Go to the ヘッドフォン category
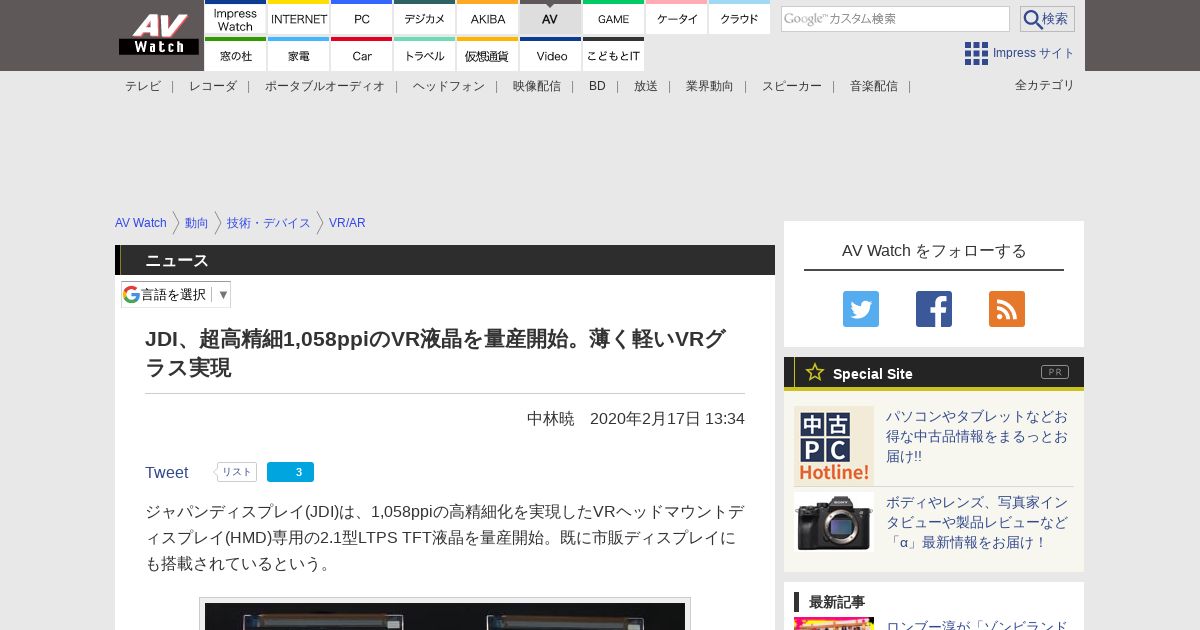The height and width of the screenshot is (630, 1200). coord(449,86)
